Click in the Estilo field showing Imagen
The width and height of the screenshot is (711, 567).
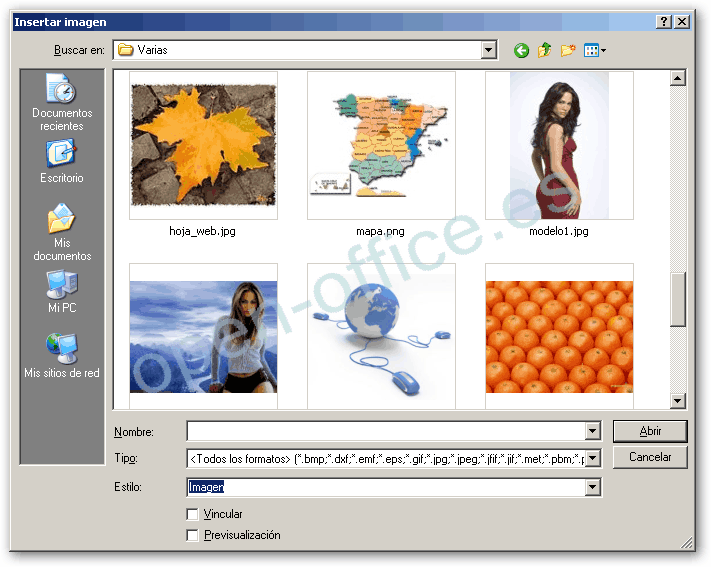pyautogui.click(x=386, y=487)
